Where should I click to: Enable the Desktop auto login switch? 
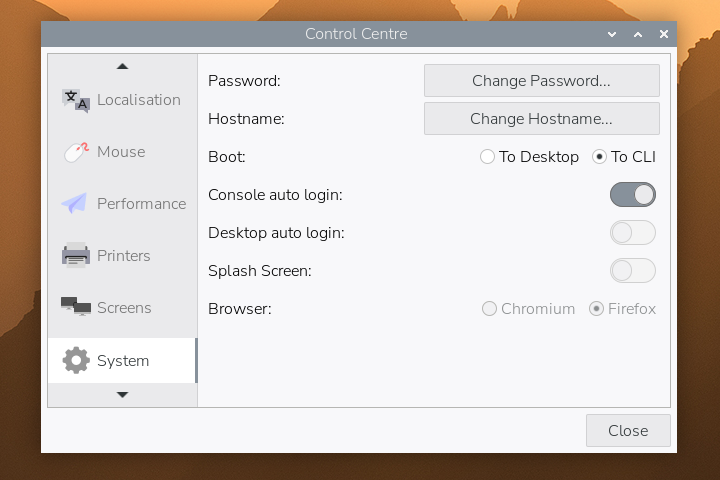[x=633, y=233]
